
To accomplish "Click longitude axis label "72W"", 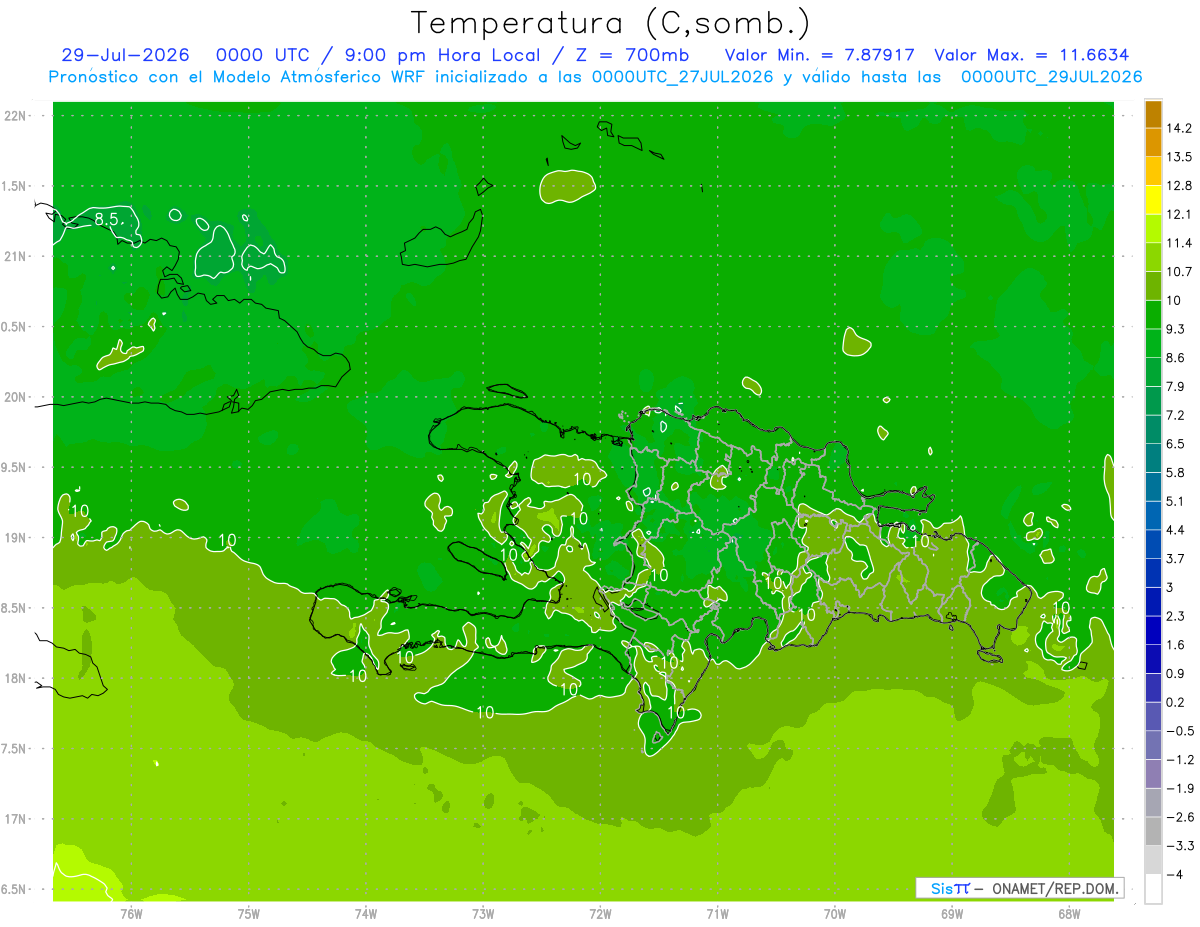I will [600, 914].
